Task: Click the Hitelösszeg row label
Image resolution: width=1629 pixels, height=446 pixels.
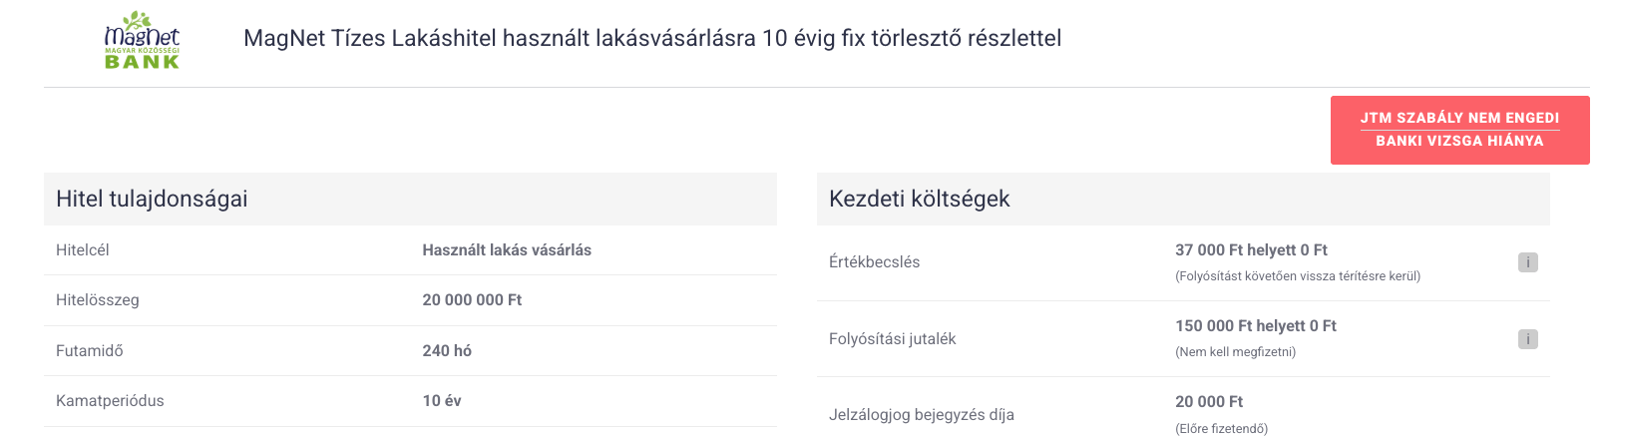Action: [x=98, y=300]
